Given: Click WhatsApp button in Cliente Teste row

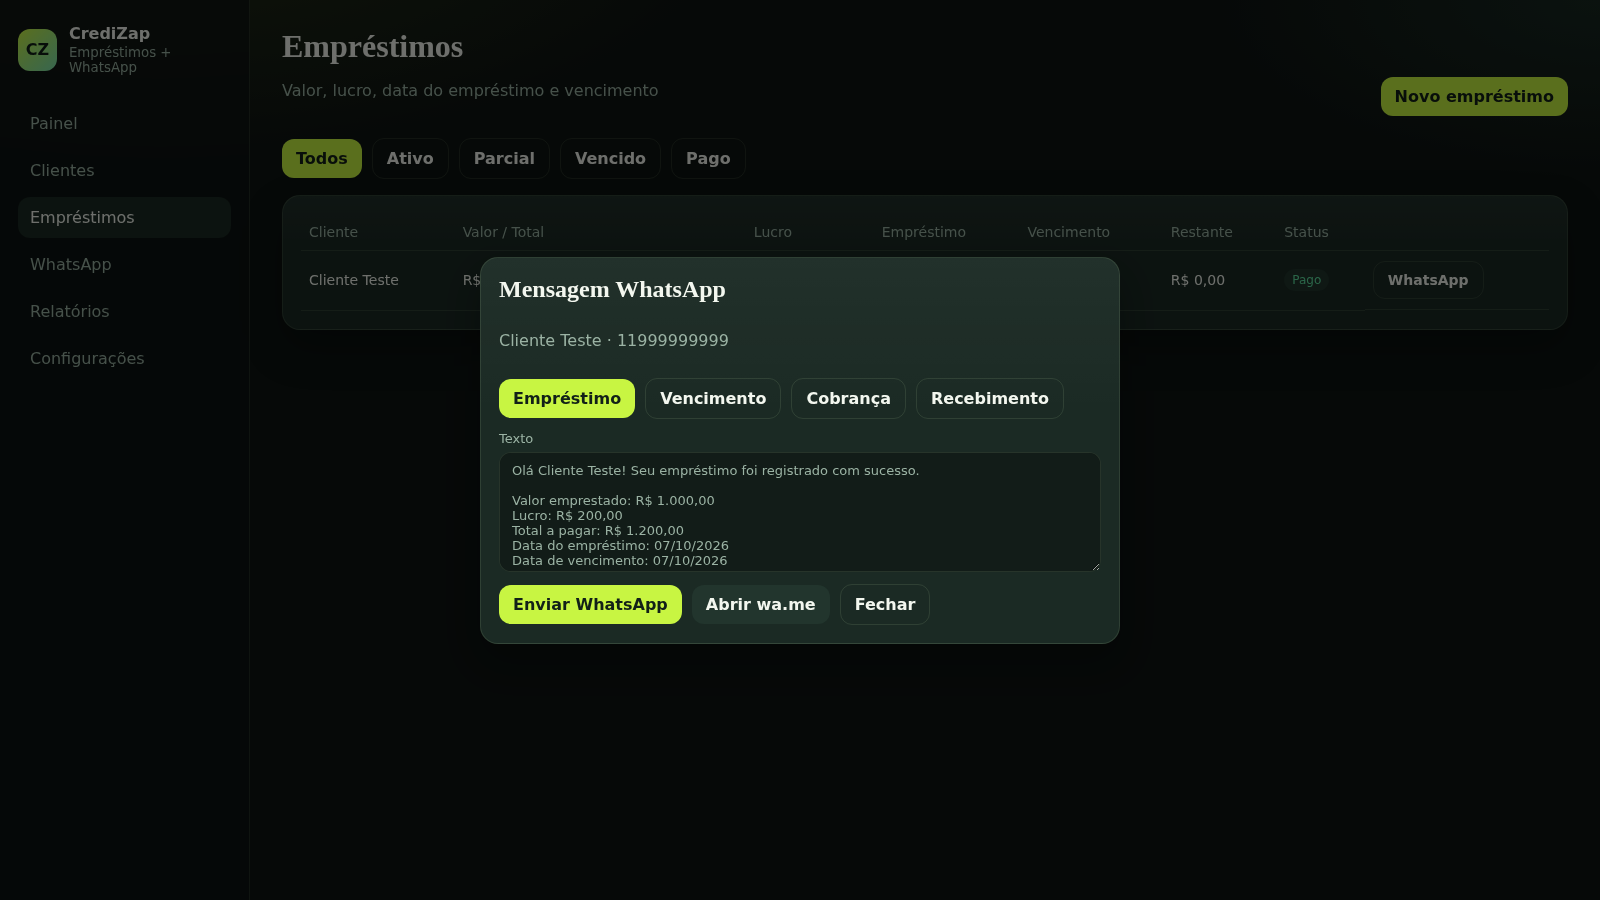Looking at the screenshot, I should tap(1428, 280).
